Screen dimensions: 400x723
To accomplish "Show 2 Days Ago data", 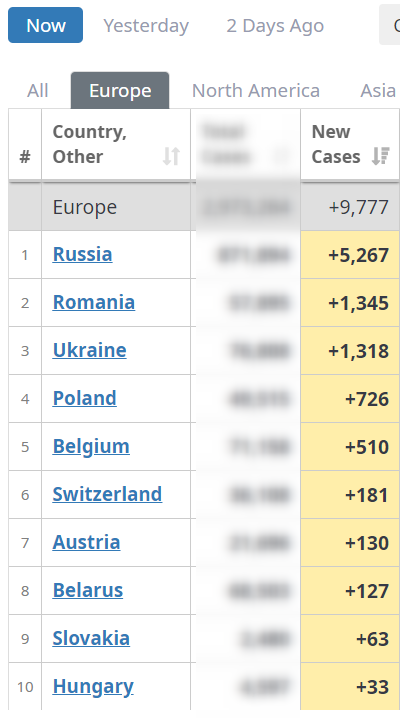I will pos(275,25).
